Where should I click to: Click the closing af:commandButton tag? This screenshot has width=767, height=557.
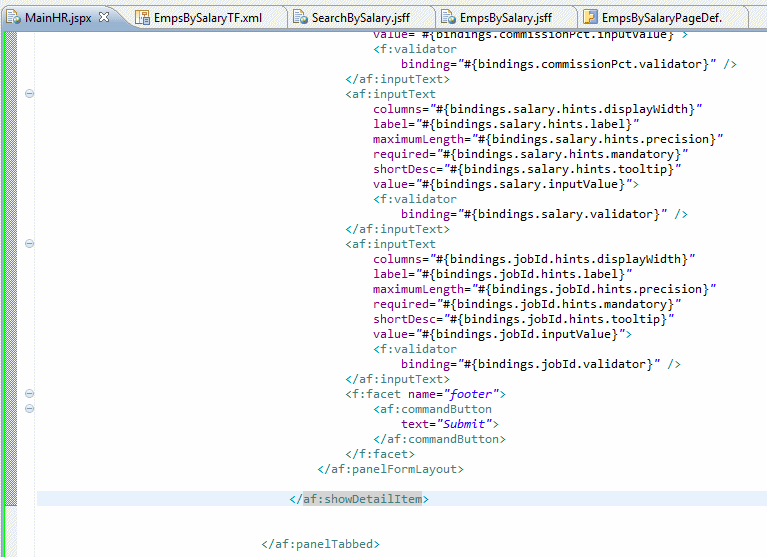click(439, 439)
